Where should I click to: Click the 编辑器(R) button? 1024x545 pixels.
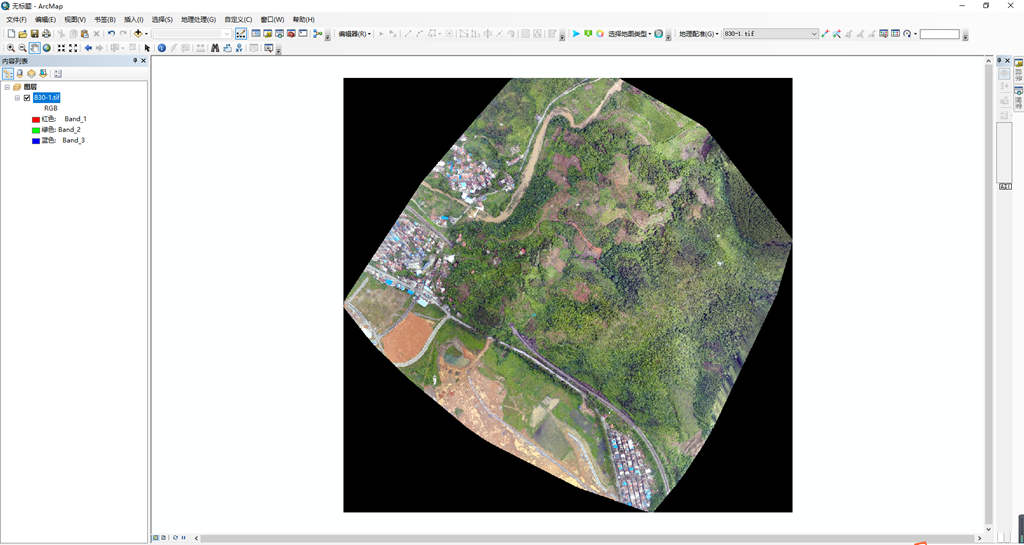tap(354, 34)
